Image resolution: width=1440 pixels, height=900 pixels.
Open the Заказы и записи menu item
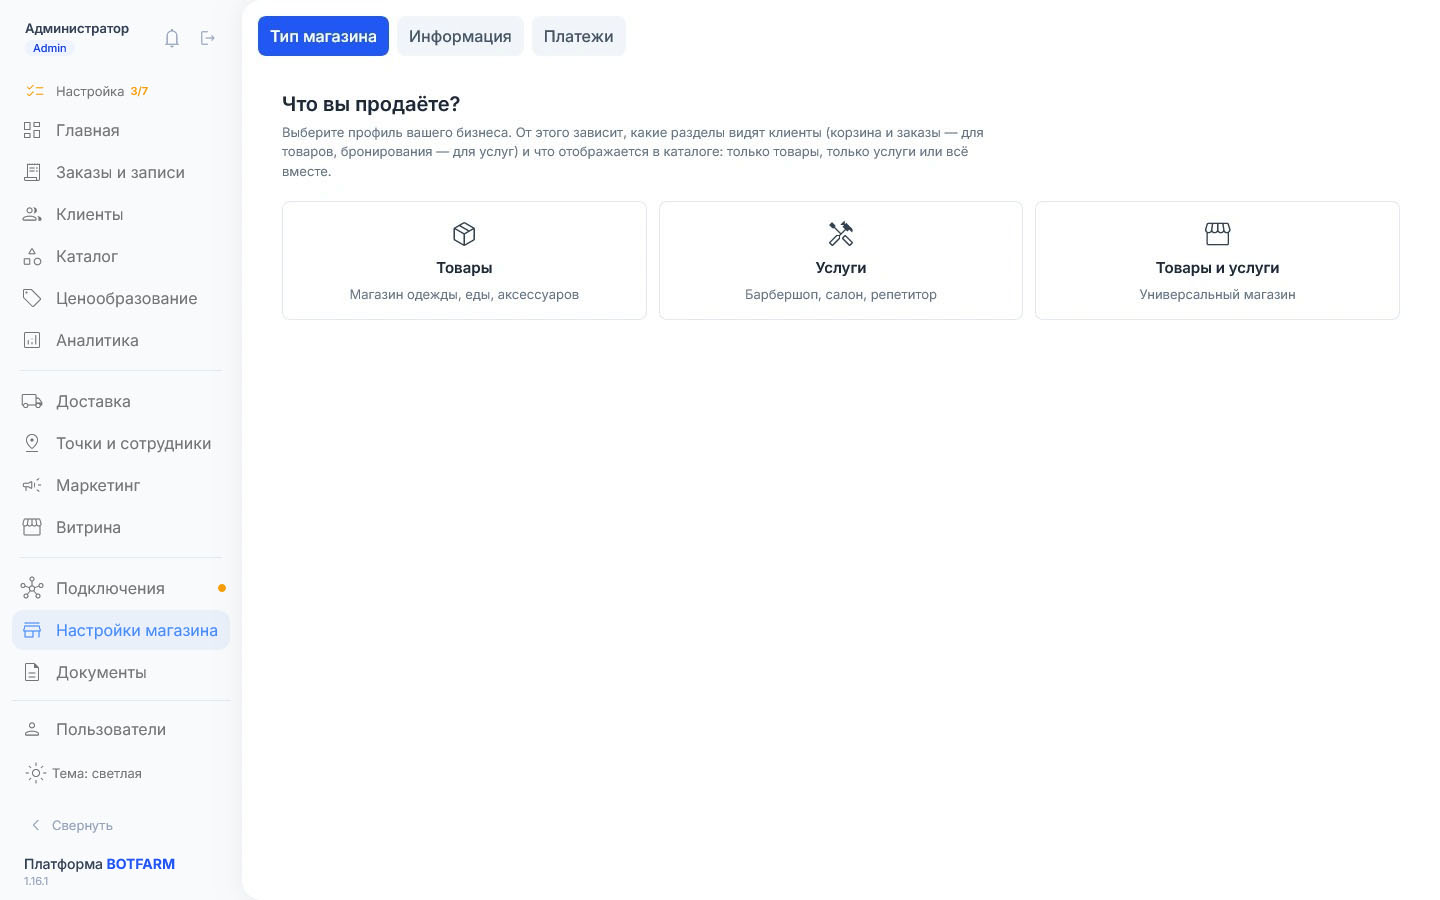click(x=121, y=172)
